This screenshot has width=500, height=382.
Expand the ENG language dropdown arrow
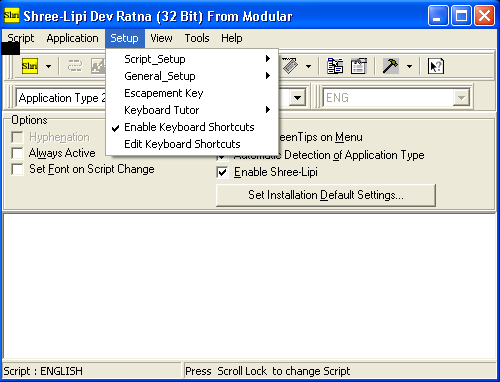[461, 98]
